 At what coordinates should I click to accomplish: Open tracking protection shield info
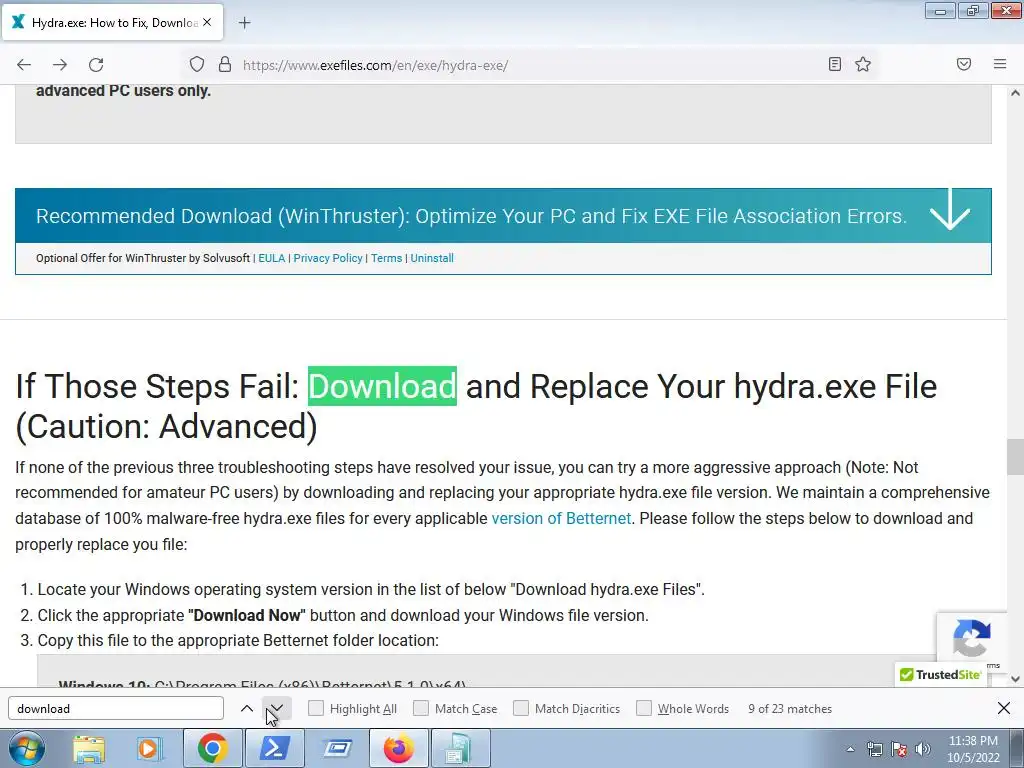point(197,64)
